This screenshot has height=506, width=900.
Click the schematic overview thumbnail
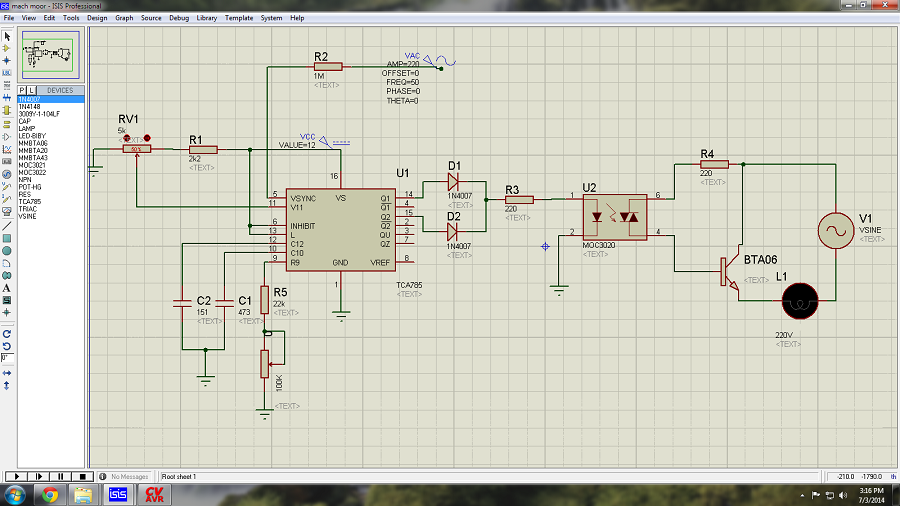click(51, 53)
